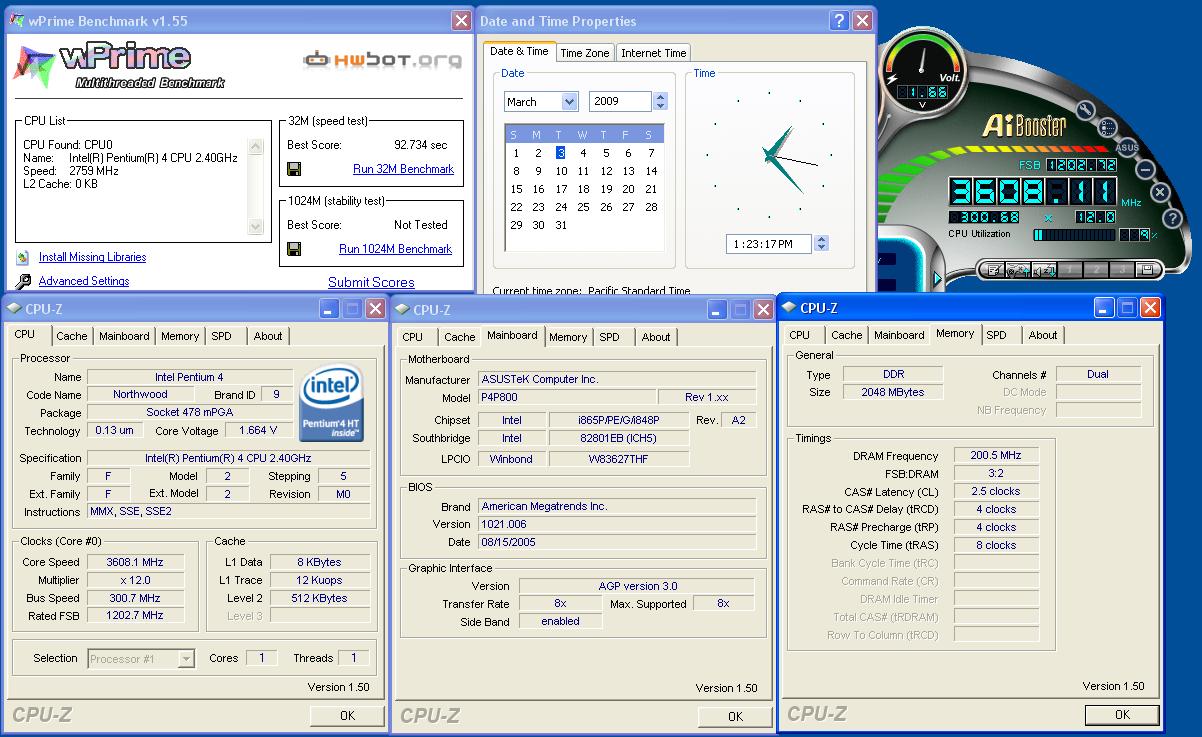1202x737 pixels.
Task: Click title icon of CPU-Z Mainboard window
Action: coord(401,310)
